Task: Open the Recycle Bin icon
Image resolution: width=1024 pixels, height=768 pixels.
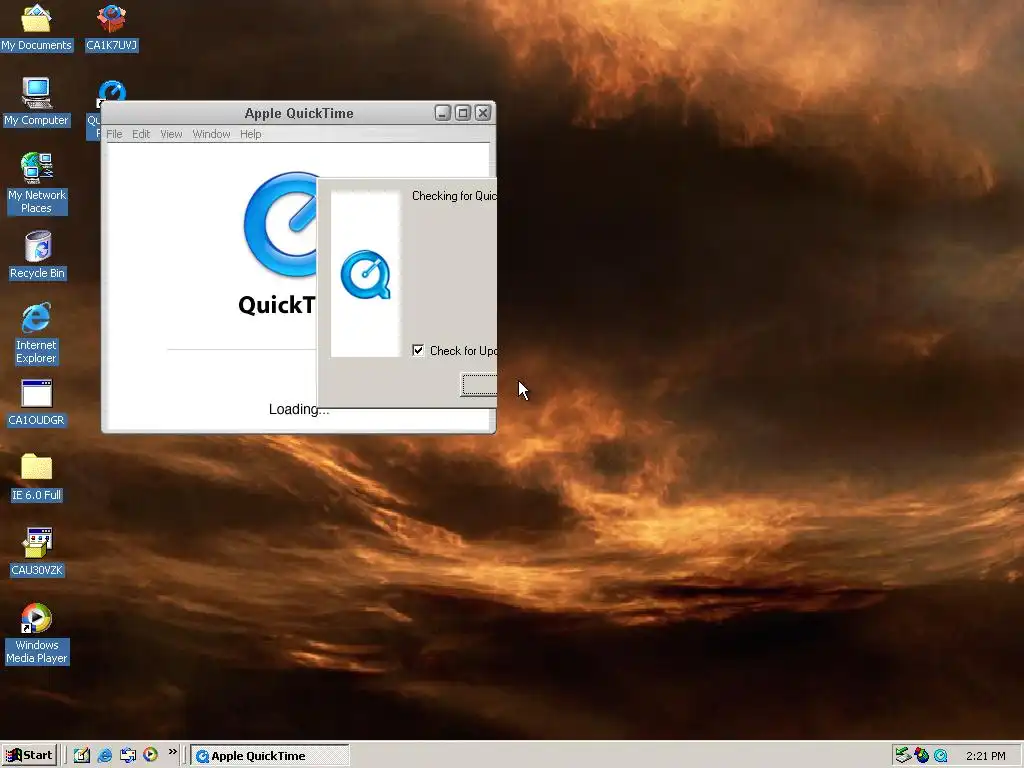Action: click(37, 255)
